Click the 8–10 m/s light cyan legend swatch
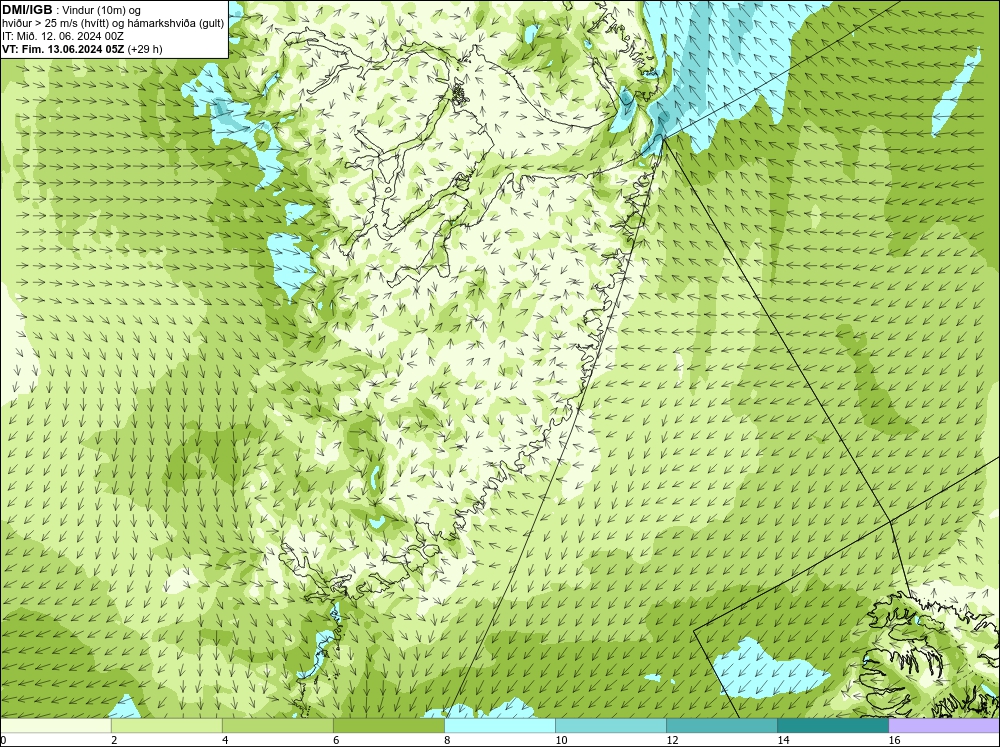The height and width of the screenshot is (747, 1000). point(500,725)
